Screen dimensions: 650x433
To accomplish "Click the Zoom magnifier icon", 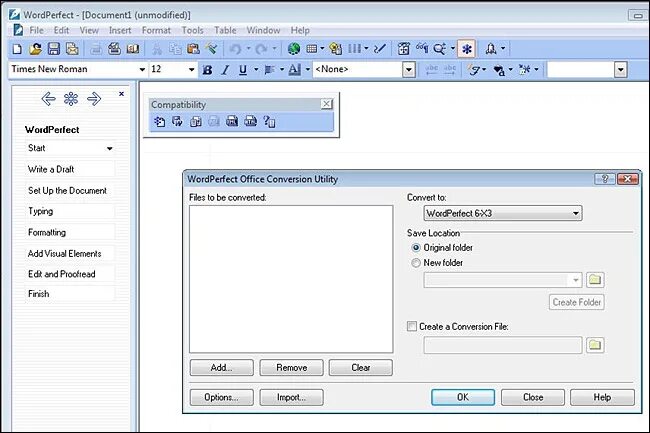I will click(439, 49).
